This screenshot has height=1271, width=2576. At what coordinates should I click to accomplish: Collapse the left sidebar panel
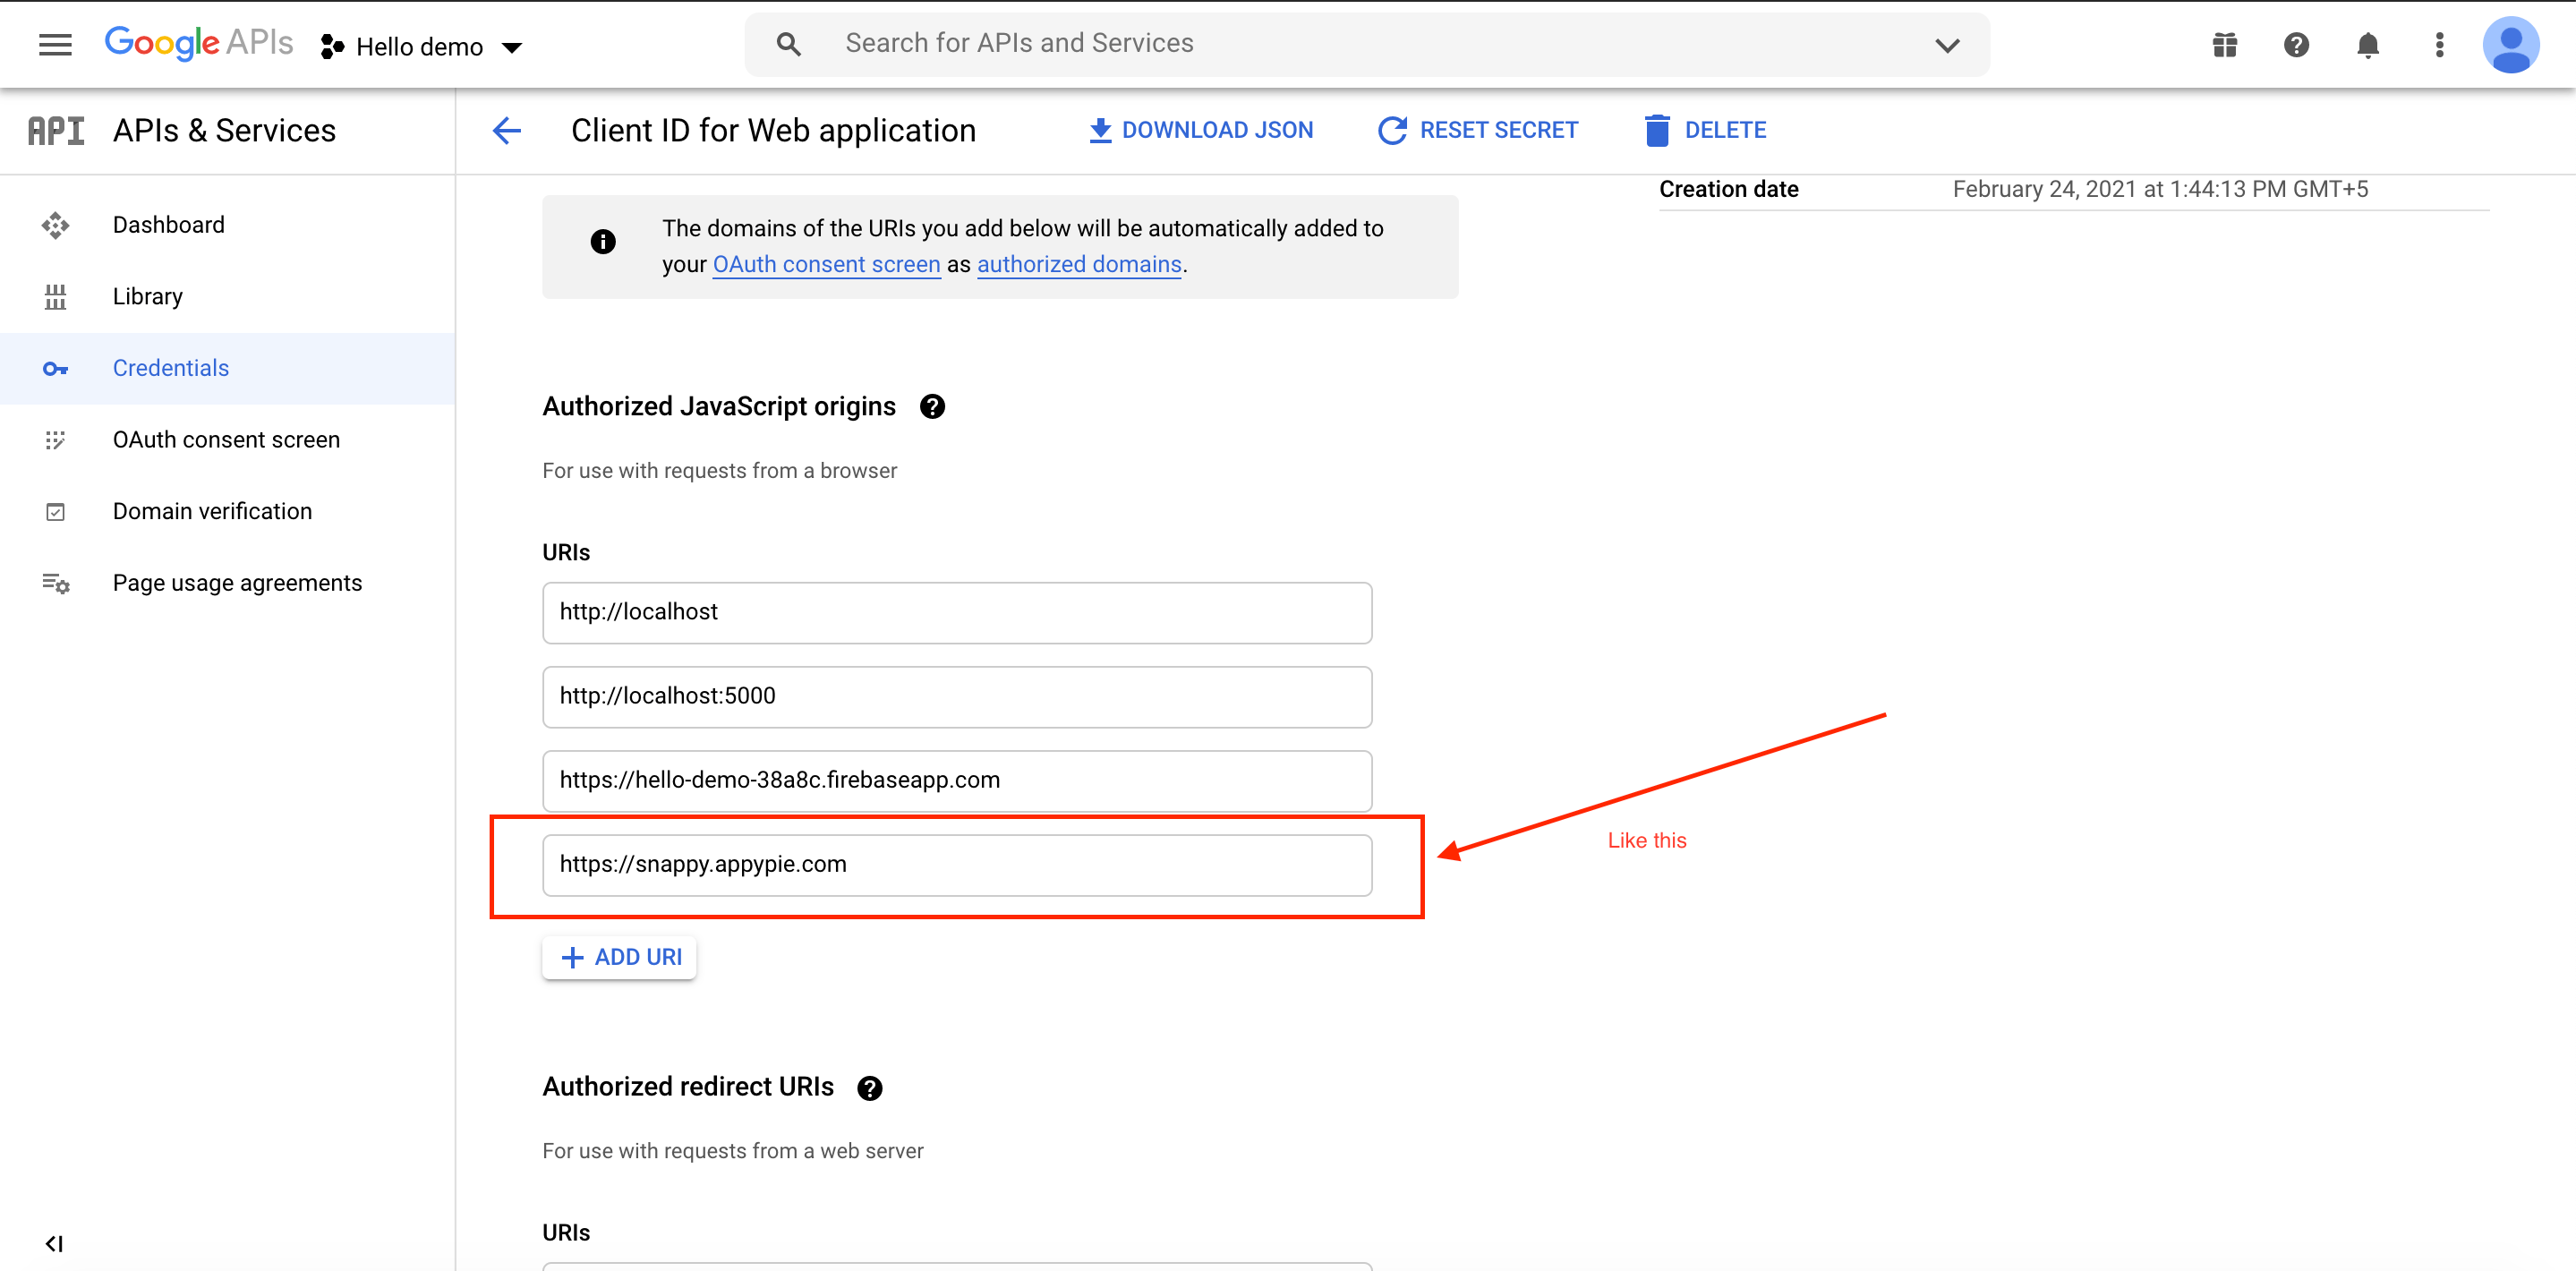click(54, 1243)
